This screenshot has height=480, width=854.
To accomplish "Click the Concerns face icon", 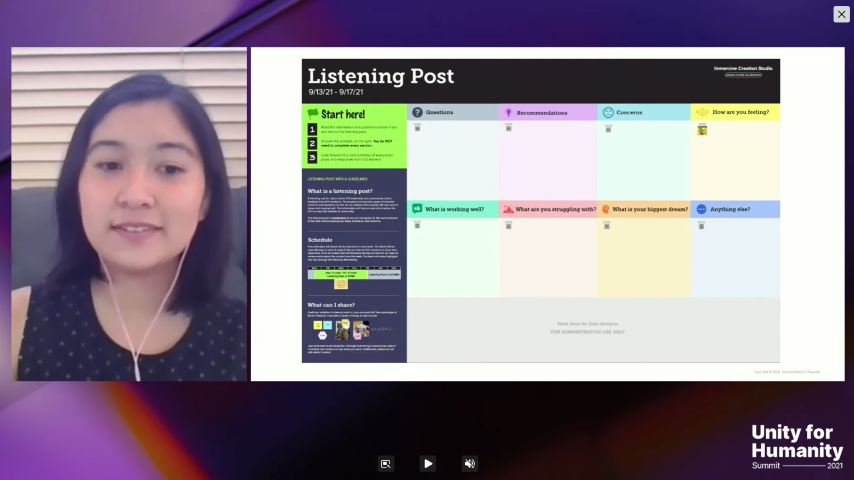I will [x=608, y=112].
